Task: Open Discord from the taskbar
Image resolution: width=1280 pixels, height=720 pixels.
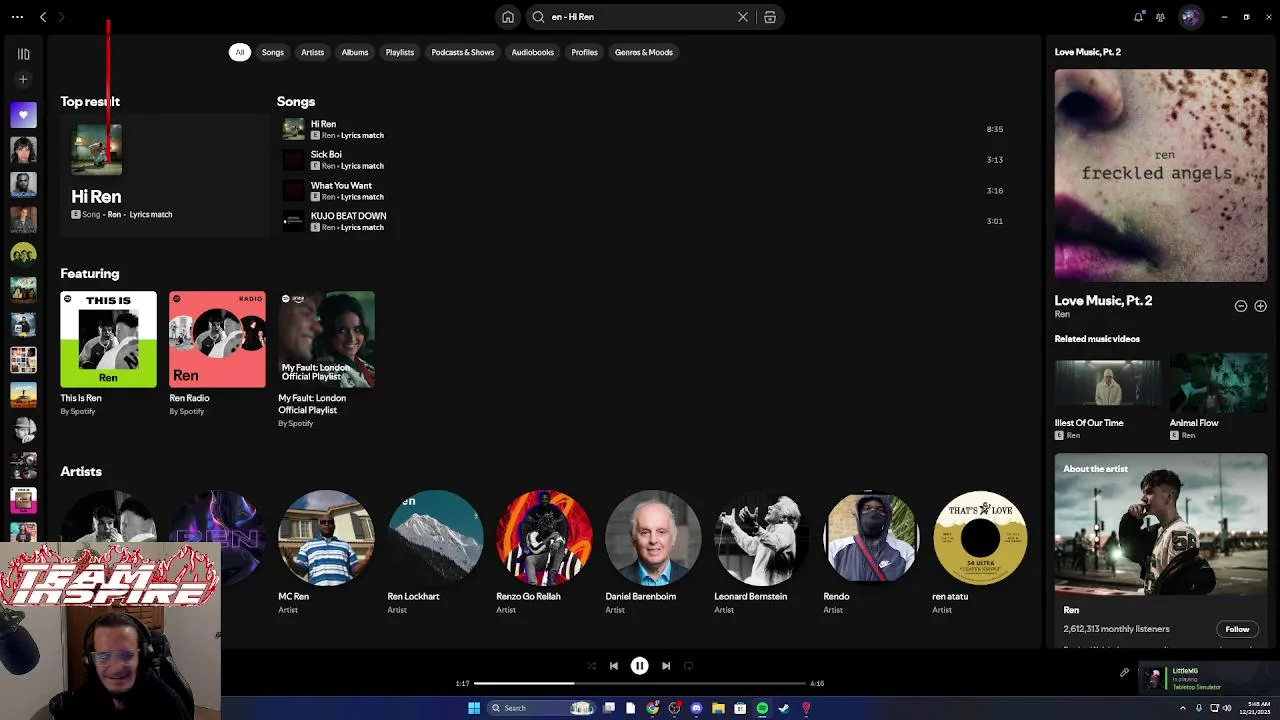Action: [x=696, y=708]
